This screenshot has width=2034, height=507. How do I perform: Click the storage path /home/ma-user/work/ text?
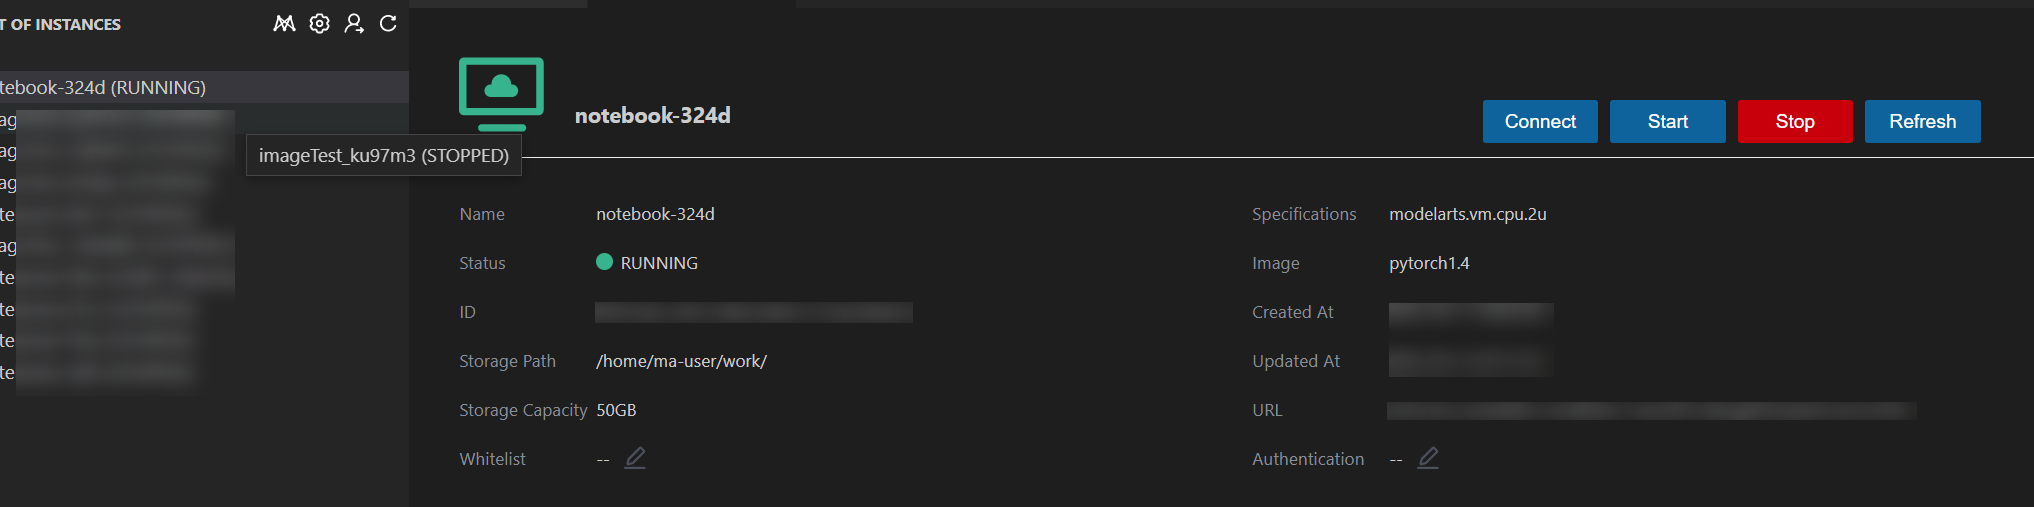pyautogui.click(x=682, y=361)
